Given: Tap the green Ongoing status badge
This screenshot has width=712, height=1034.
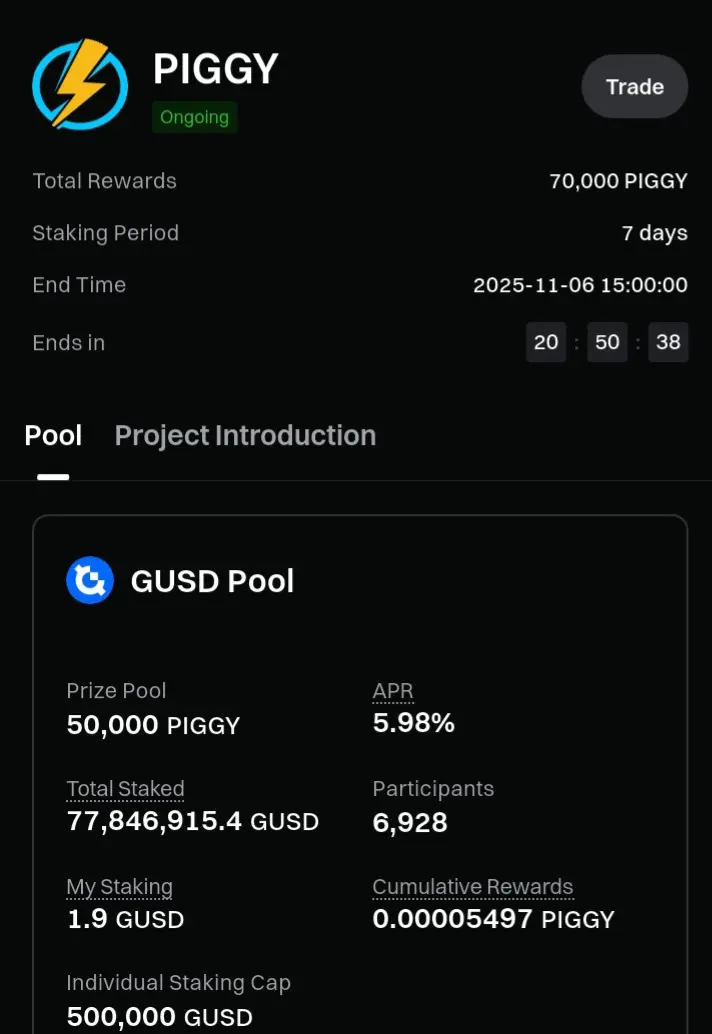Looking at the screenshot, I should click(194, 117).
